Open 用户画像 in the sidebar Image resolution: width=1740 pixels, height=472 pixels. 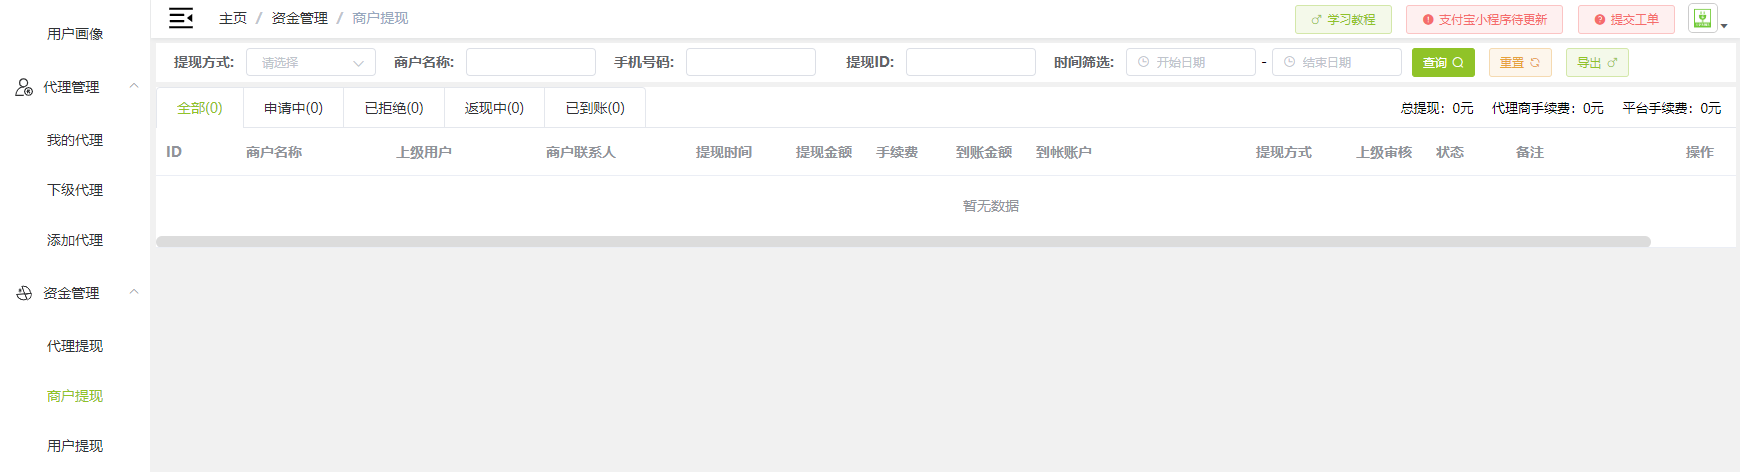[x=75, y=34]
